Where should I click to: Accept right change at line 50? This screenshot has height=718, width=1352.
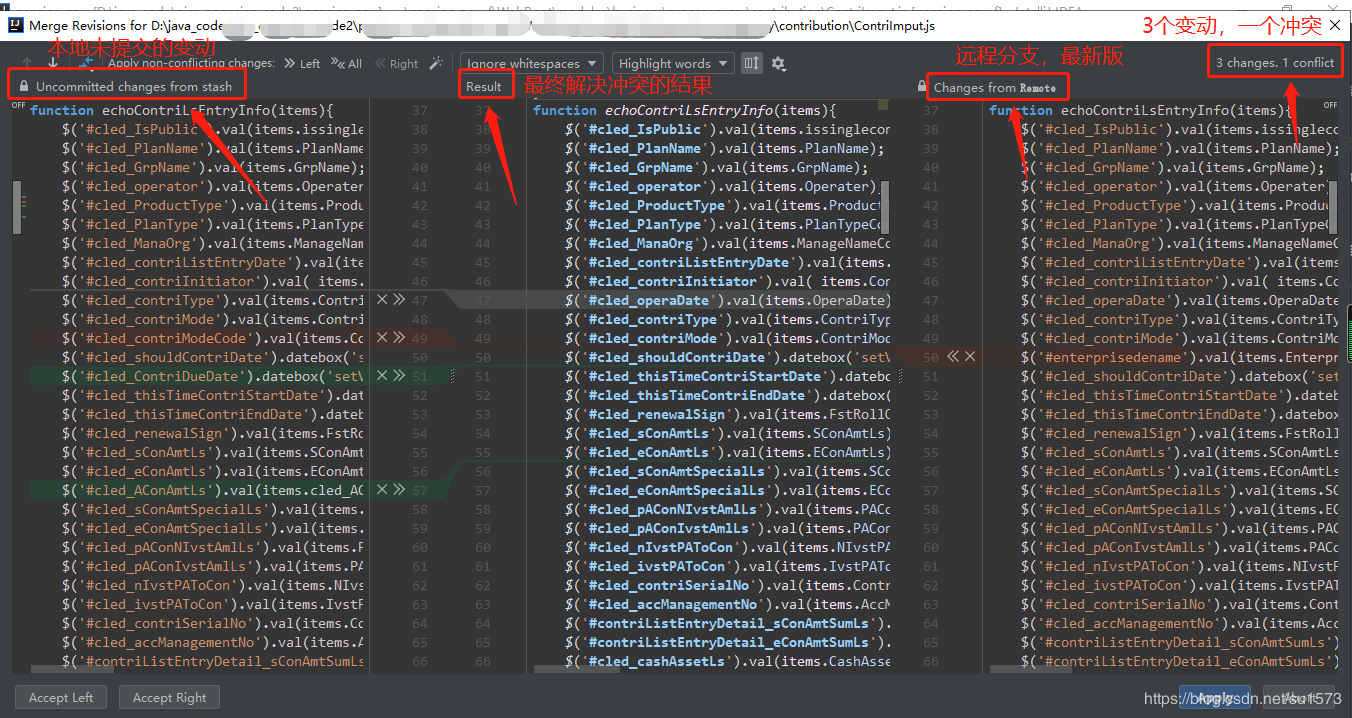pos(953,357)
